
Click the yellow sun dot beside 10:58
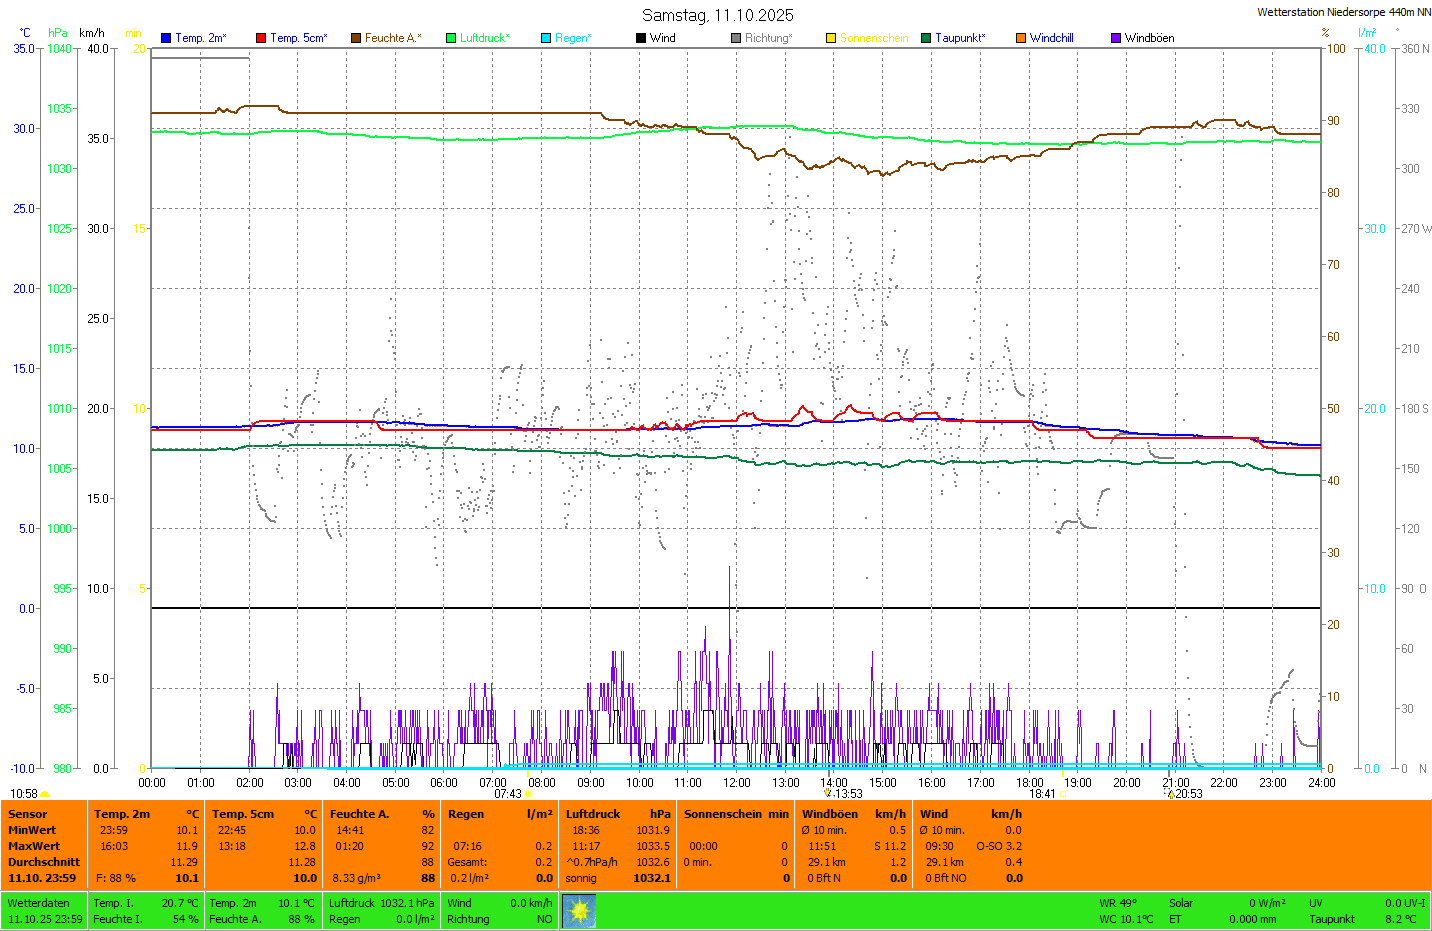pyautogui.click(x=45, y=794)
